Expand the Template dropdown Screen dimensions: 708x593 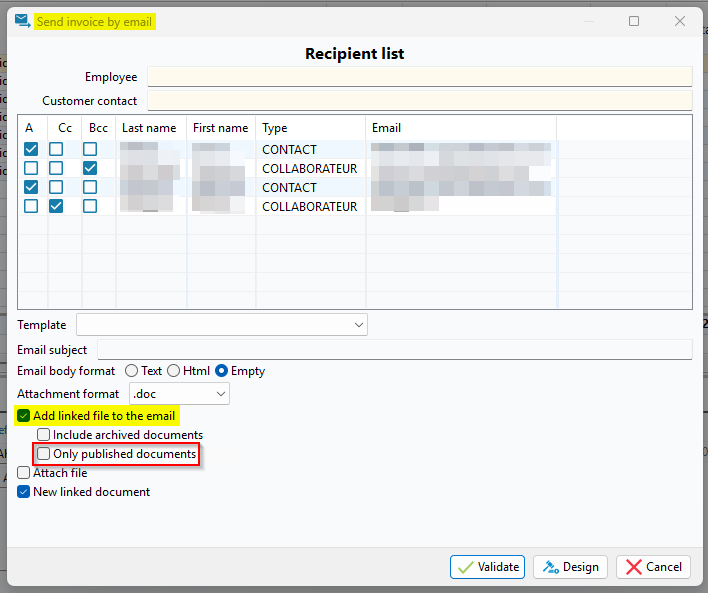(x=359, y=325)
